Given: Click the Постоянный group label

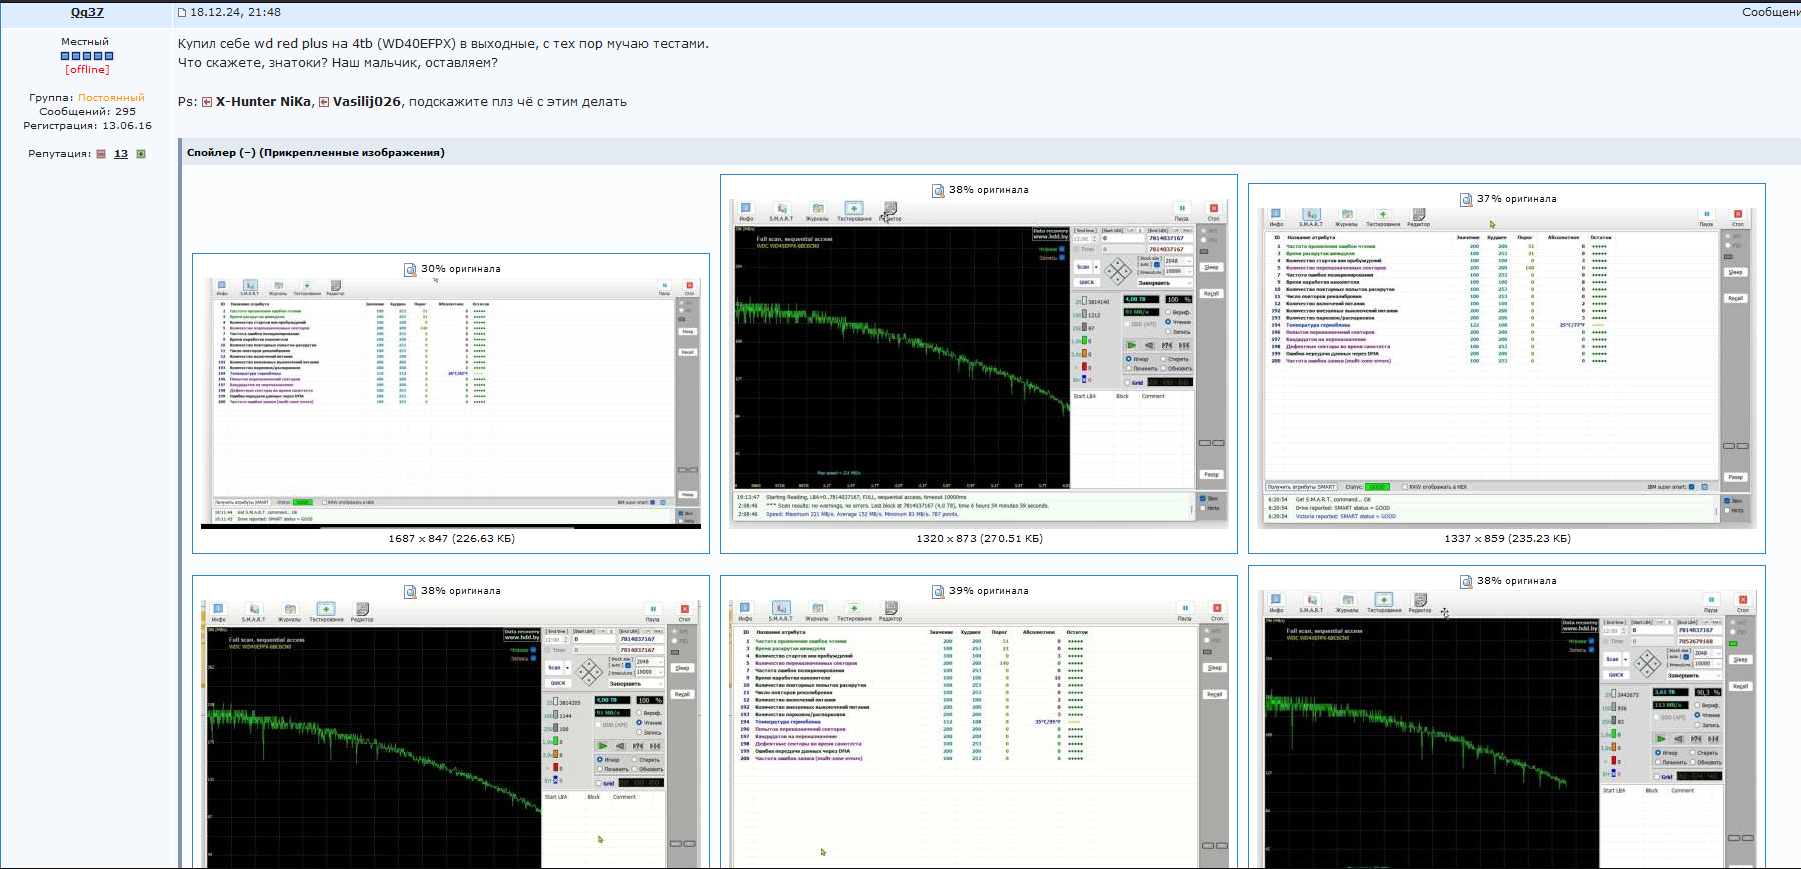Looking at the screenshot, I should pyautogui.click(x=111, y=98).
